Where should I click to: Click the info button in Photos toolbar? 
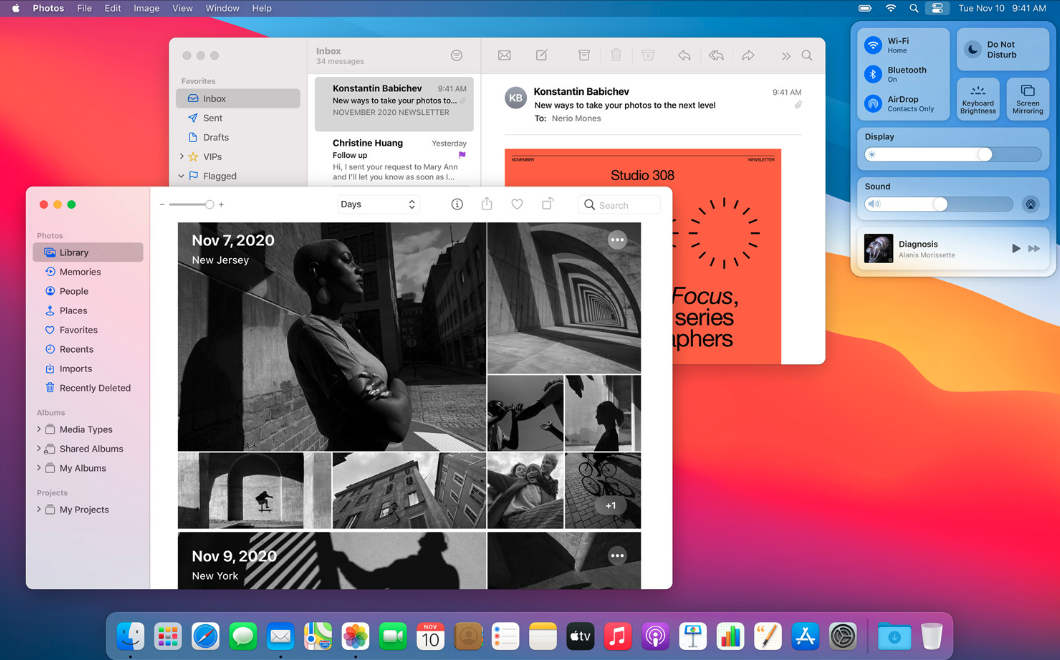pos(457,204)
